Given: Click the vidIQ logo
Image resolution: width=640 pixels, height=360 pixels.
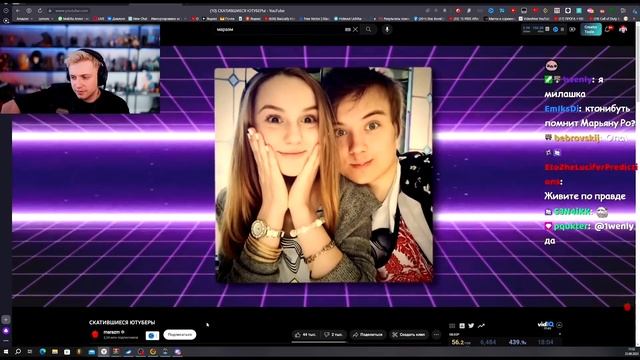Looking at the screenshot, I should pyautogui.click(x=545, y=325).
